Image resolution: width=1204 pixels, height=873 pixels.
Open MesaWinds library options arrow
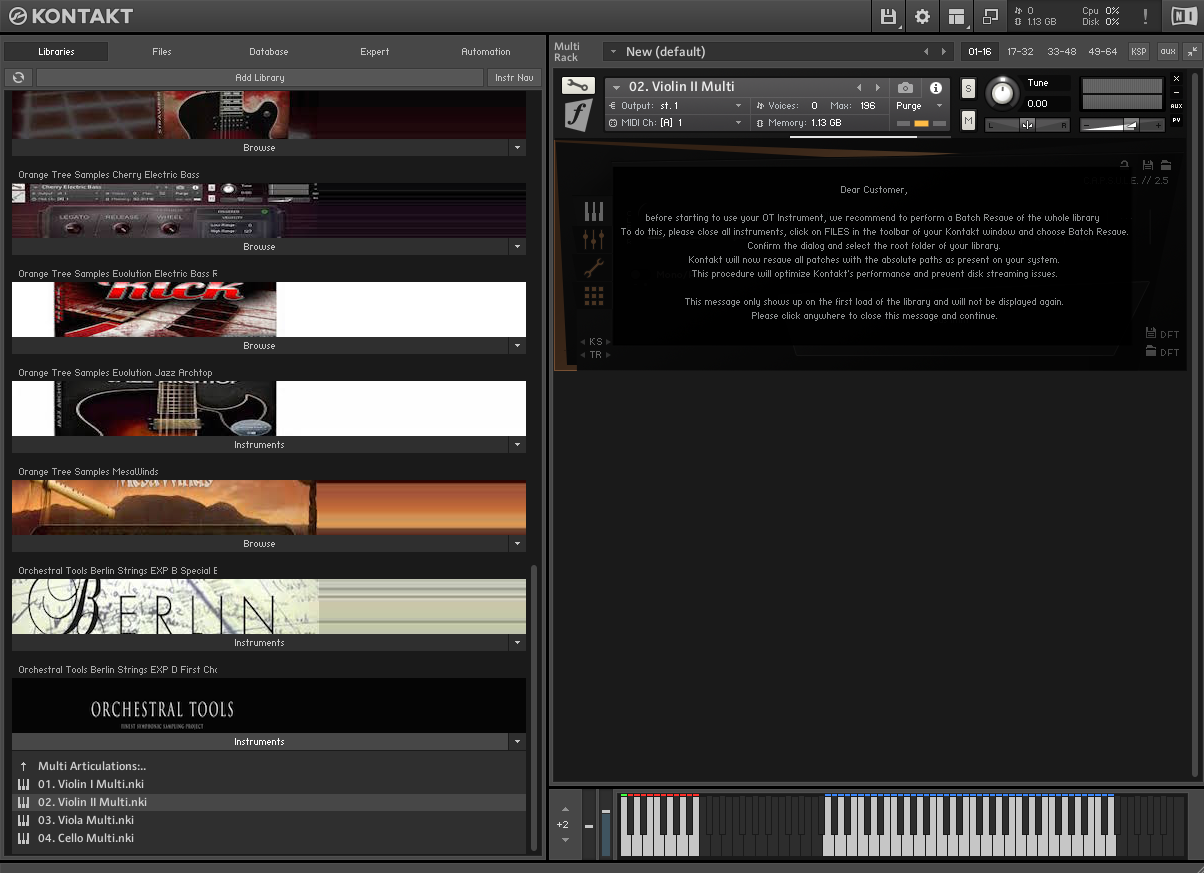coord(517,543)
